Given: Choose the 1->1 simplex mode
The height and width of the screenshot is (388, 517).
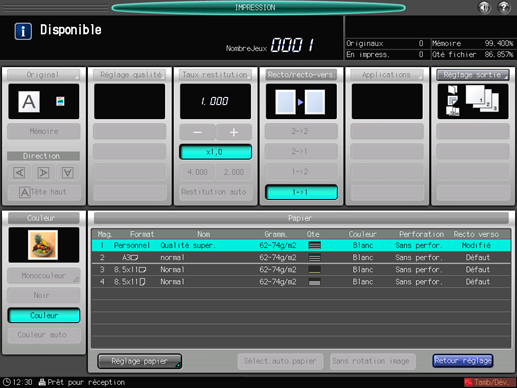Looking at the screenshot, I should (301, 192).
